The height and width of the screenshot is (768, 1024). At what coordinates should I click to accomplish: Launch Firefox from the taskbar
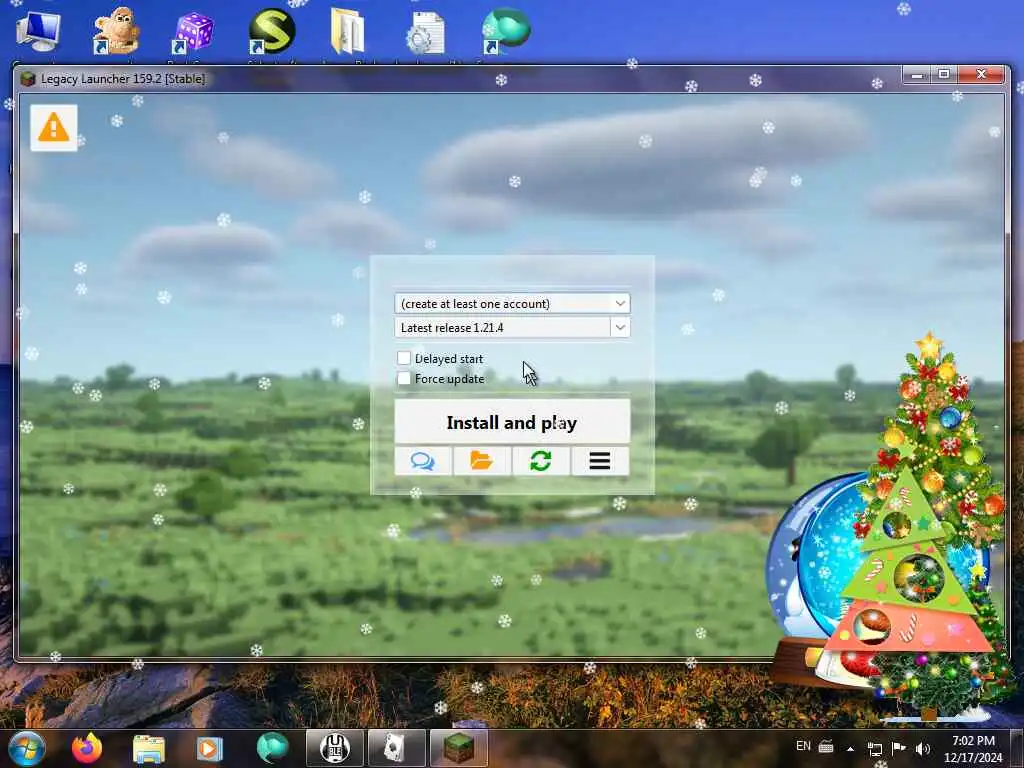click(x=87, y=748)
